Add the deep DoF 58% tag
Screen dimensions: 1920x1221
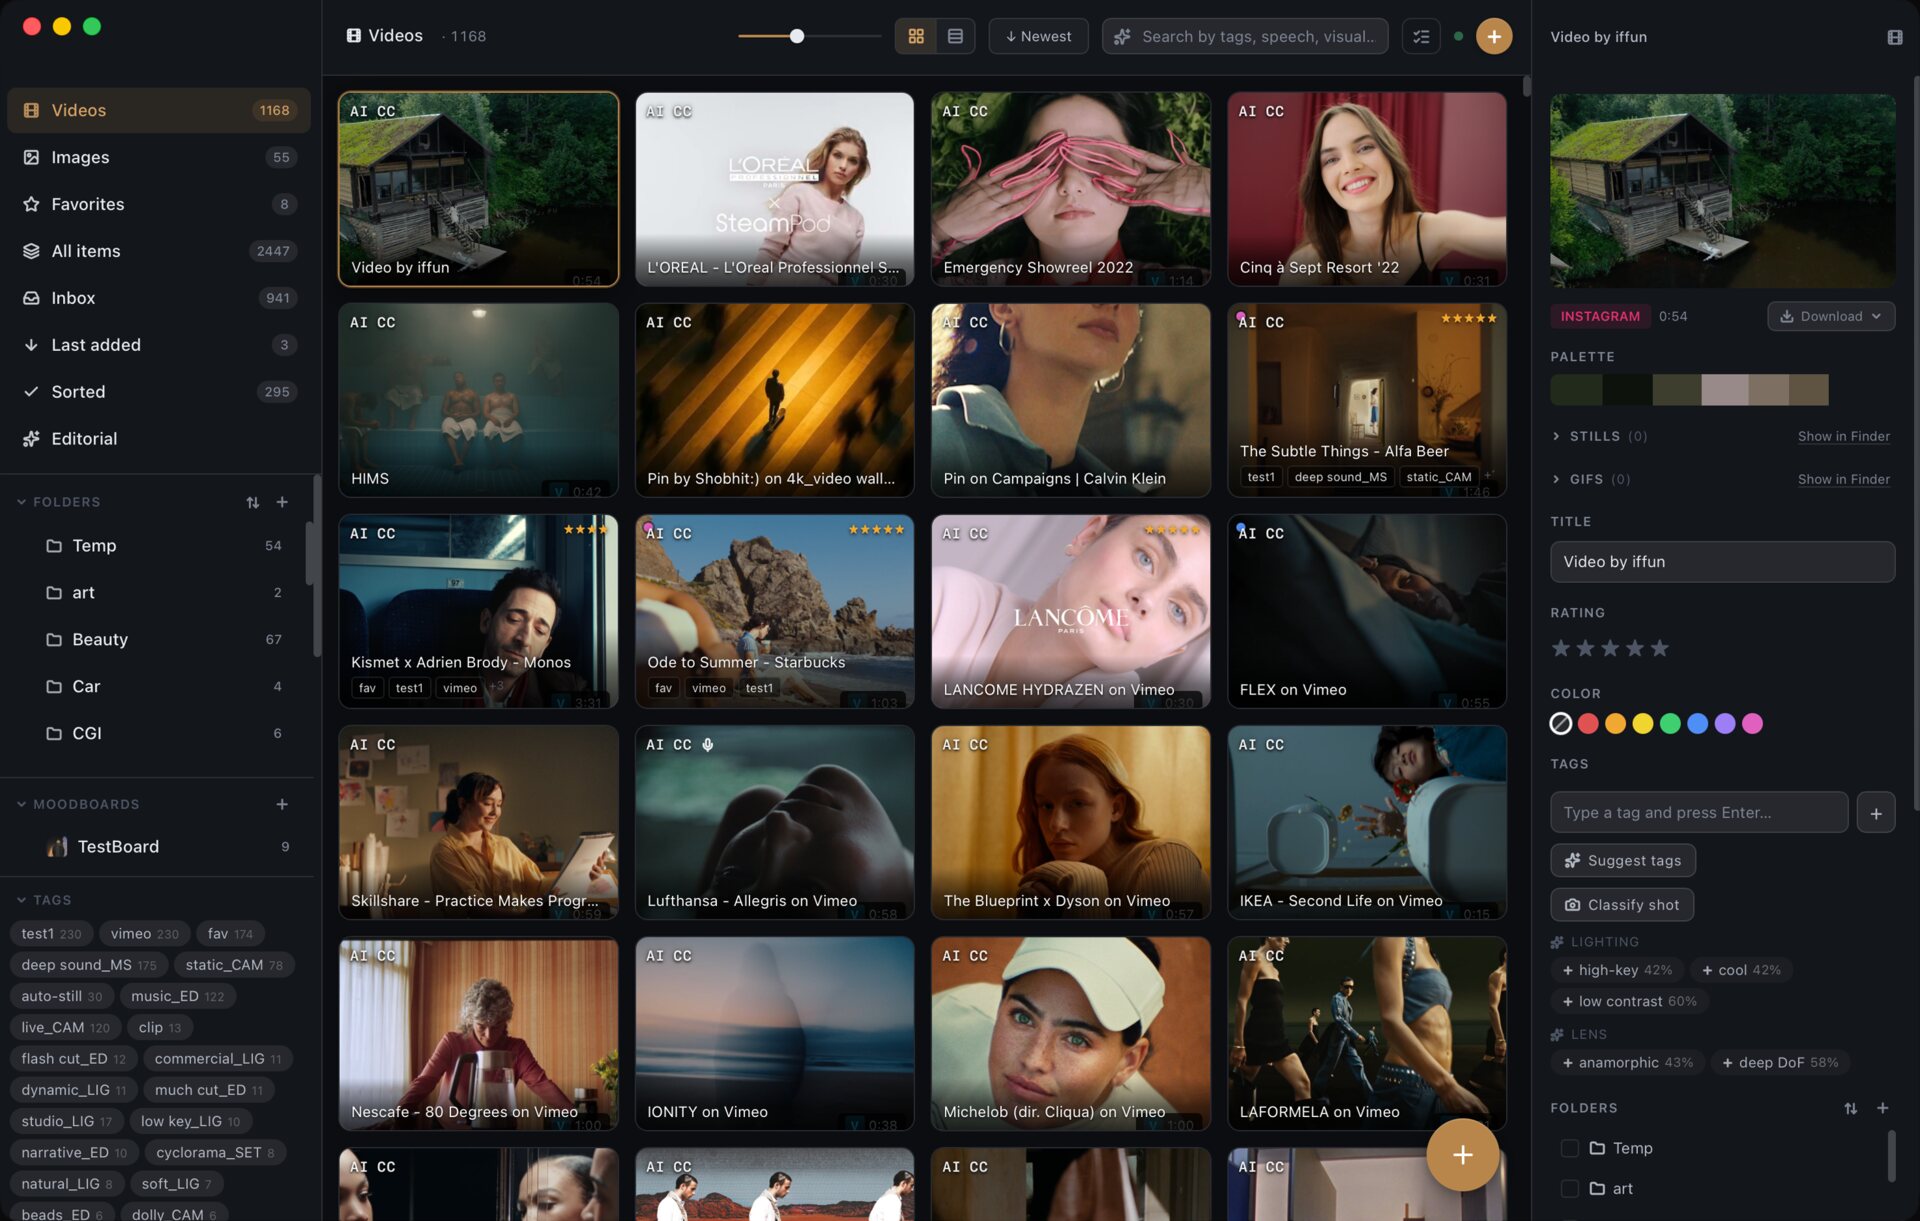coord(1780,1063)
